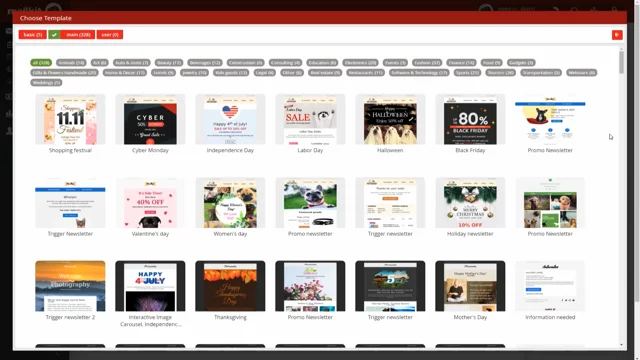Filter by Software & Technology tag
This screenshot has width=640, height=360.
coord(419,73)
